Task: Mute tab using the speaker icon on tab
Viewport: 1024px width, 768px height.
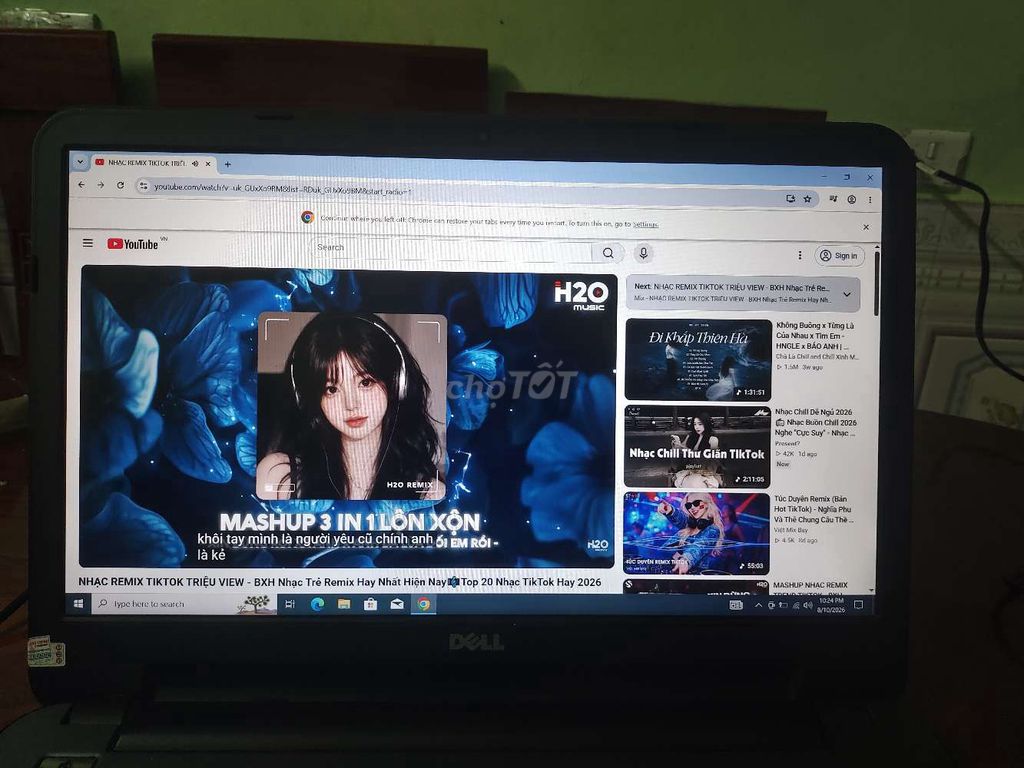Action: (195, 163)
